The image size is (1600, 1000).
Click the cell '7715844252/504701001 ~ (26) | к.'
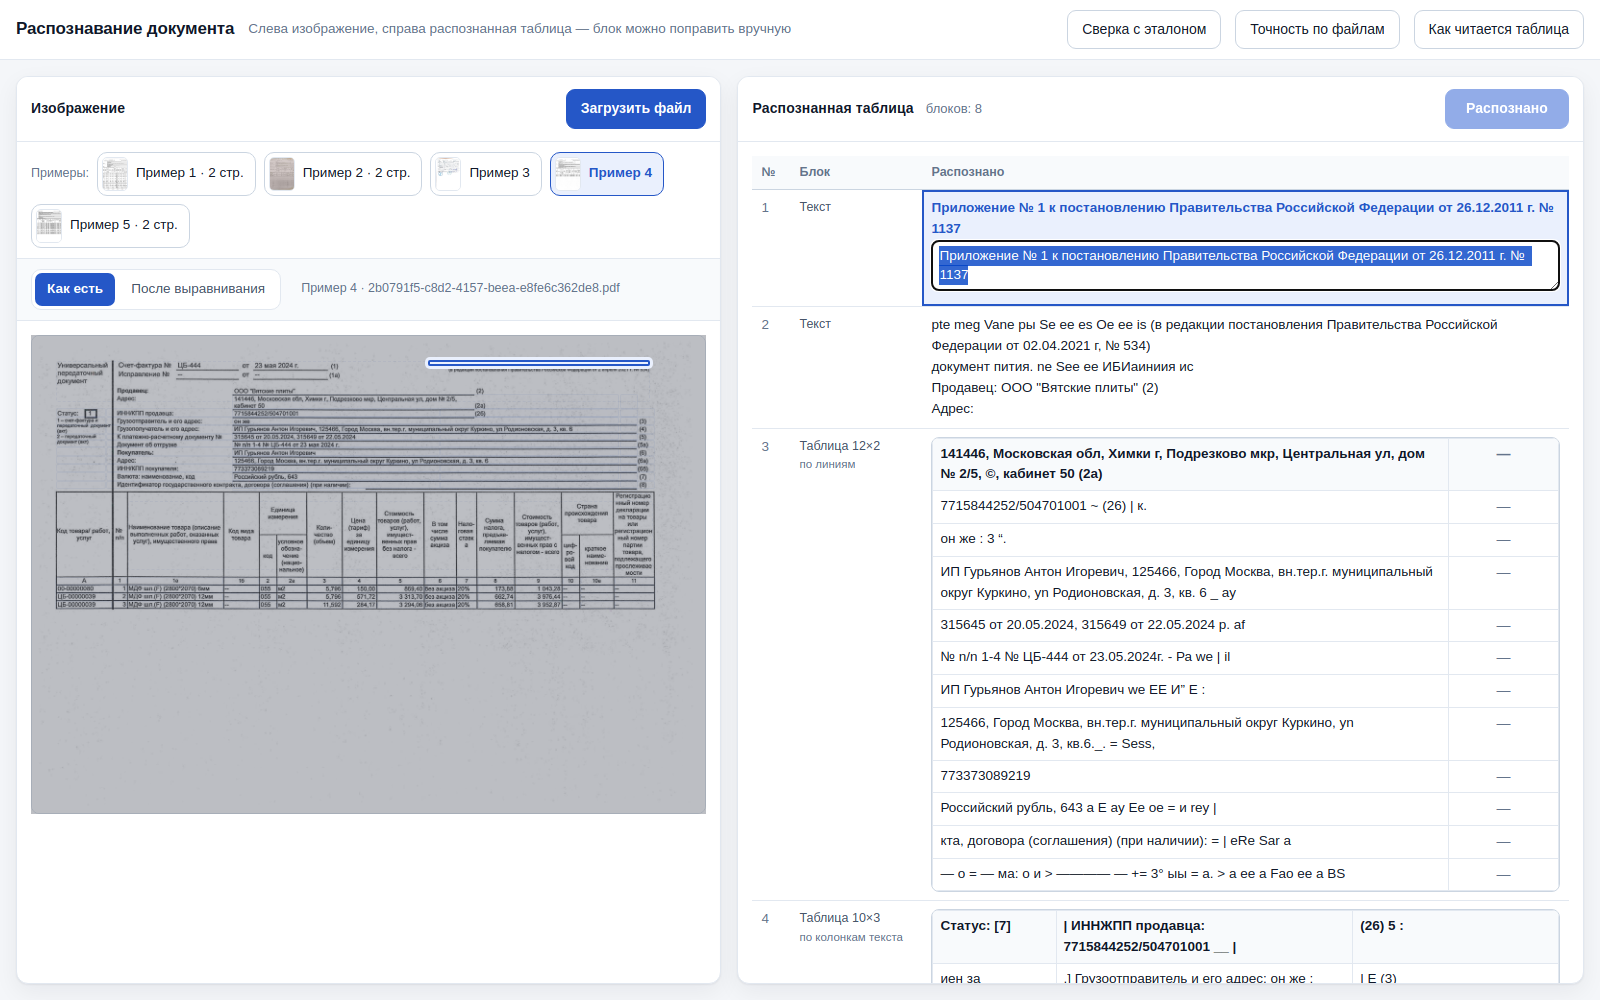[1189, 506]
